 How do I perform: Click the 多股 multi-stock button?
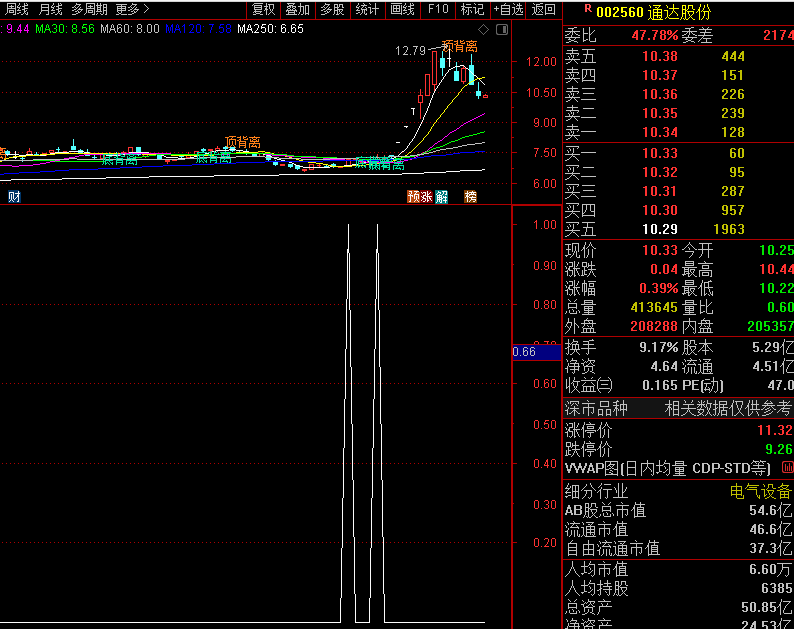(333, 9)
